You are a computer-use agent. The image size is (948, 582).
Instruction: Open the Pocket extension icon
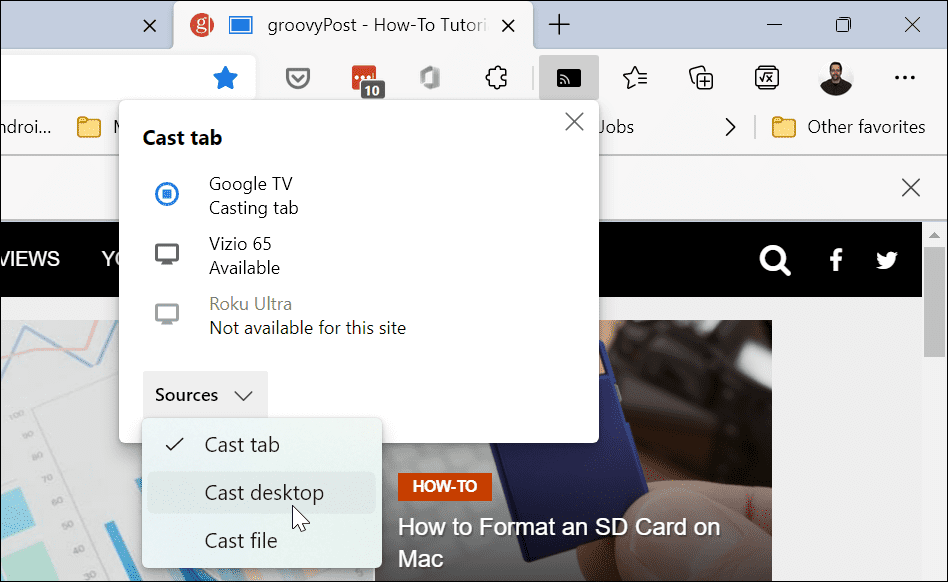coord(297,78)
